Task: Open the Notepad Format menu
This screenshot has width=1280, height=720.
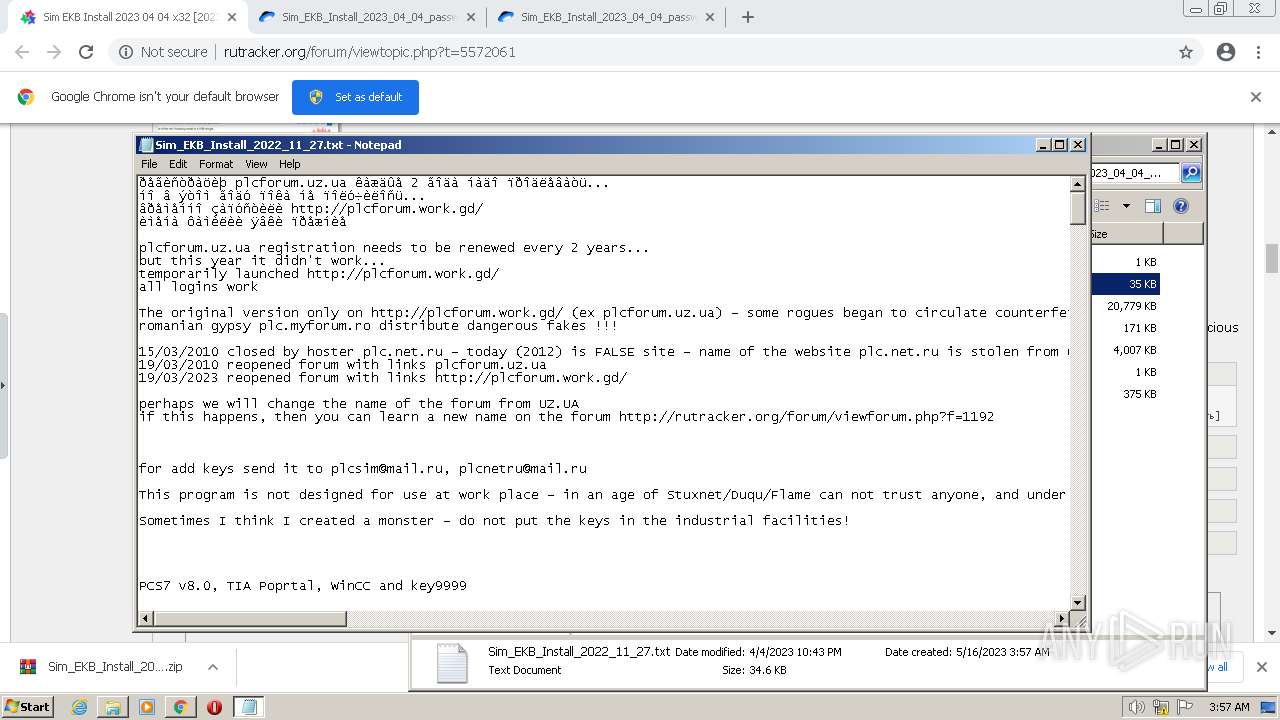Action: point(216,164)
